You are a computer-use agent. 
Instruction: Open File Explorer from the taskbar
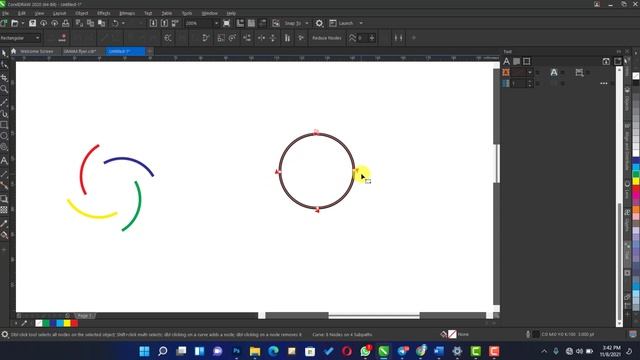pos(255,351)
